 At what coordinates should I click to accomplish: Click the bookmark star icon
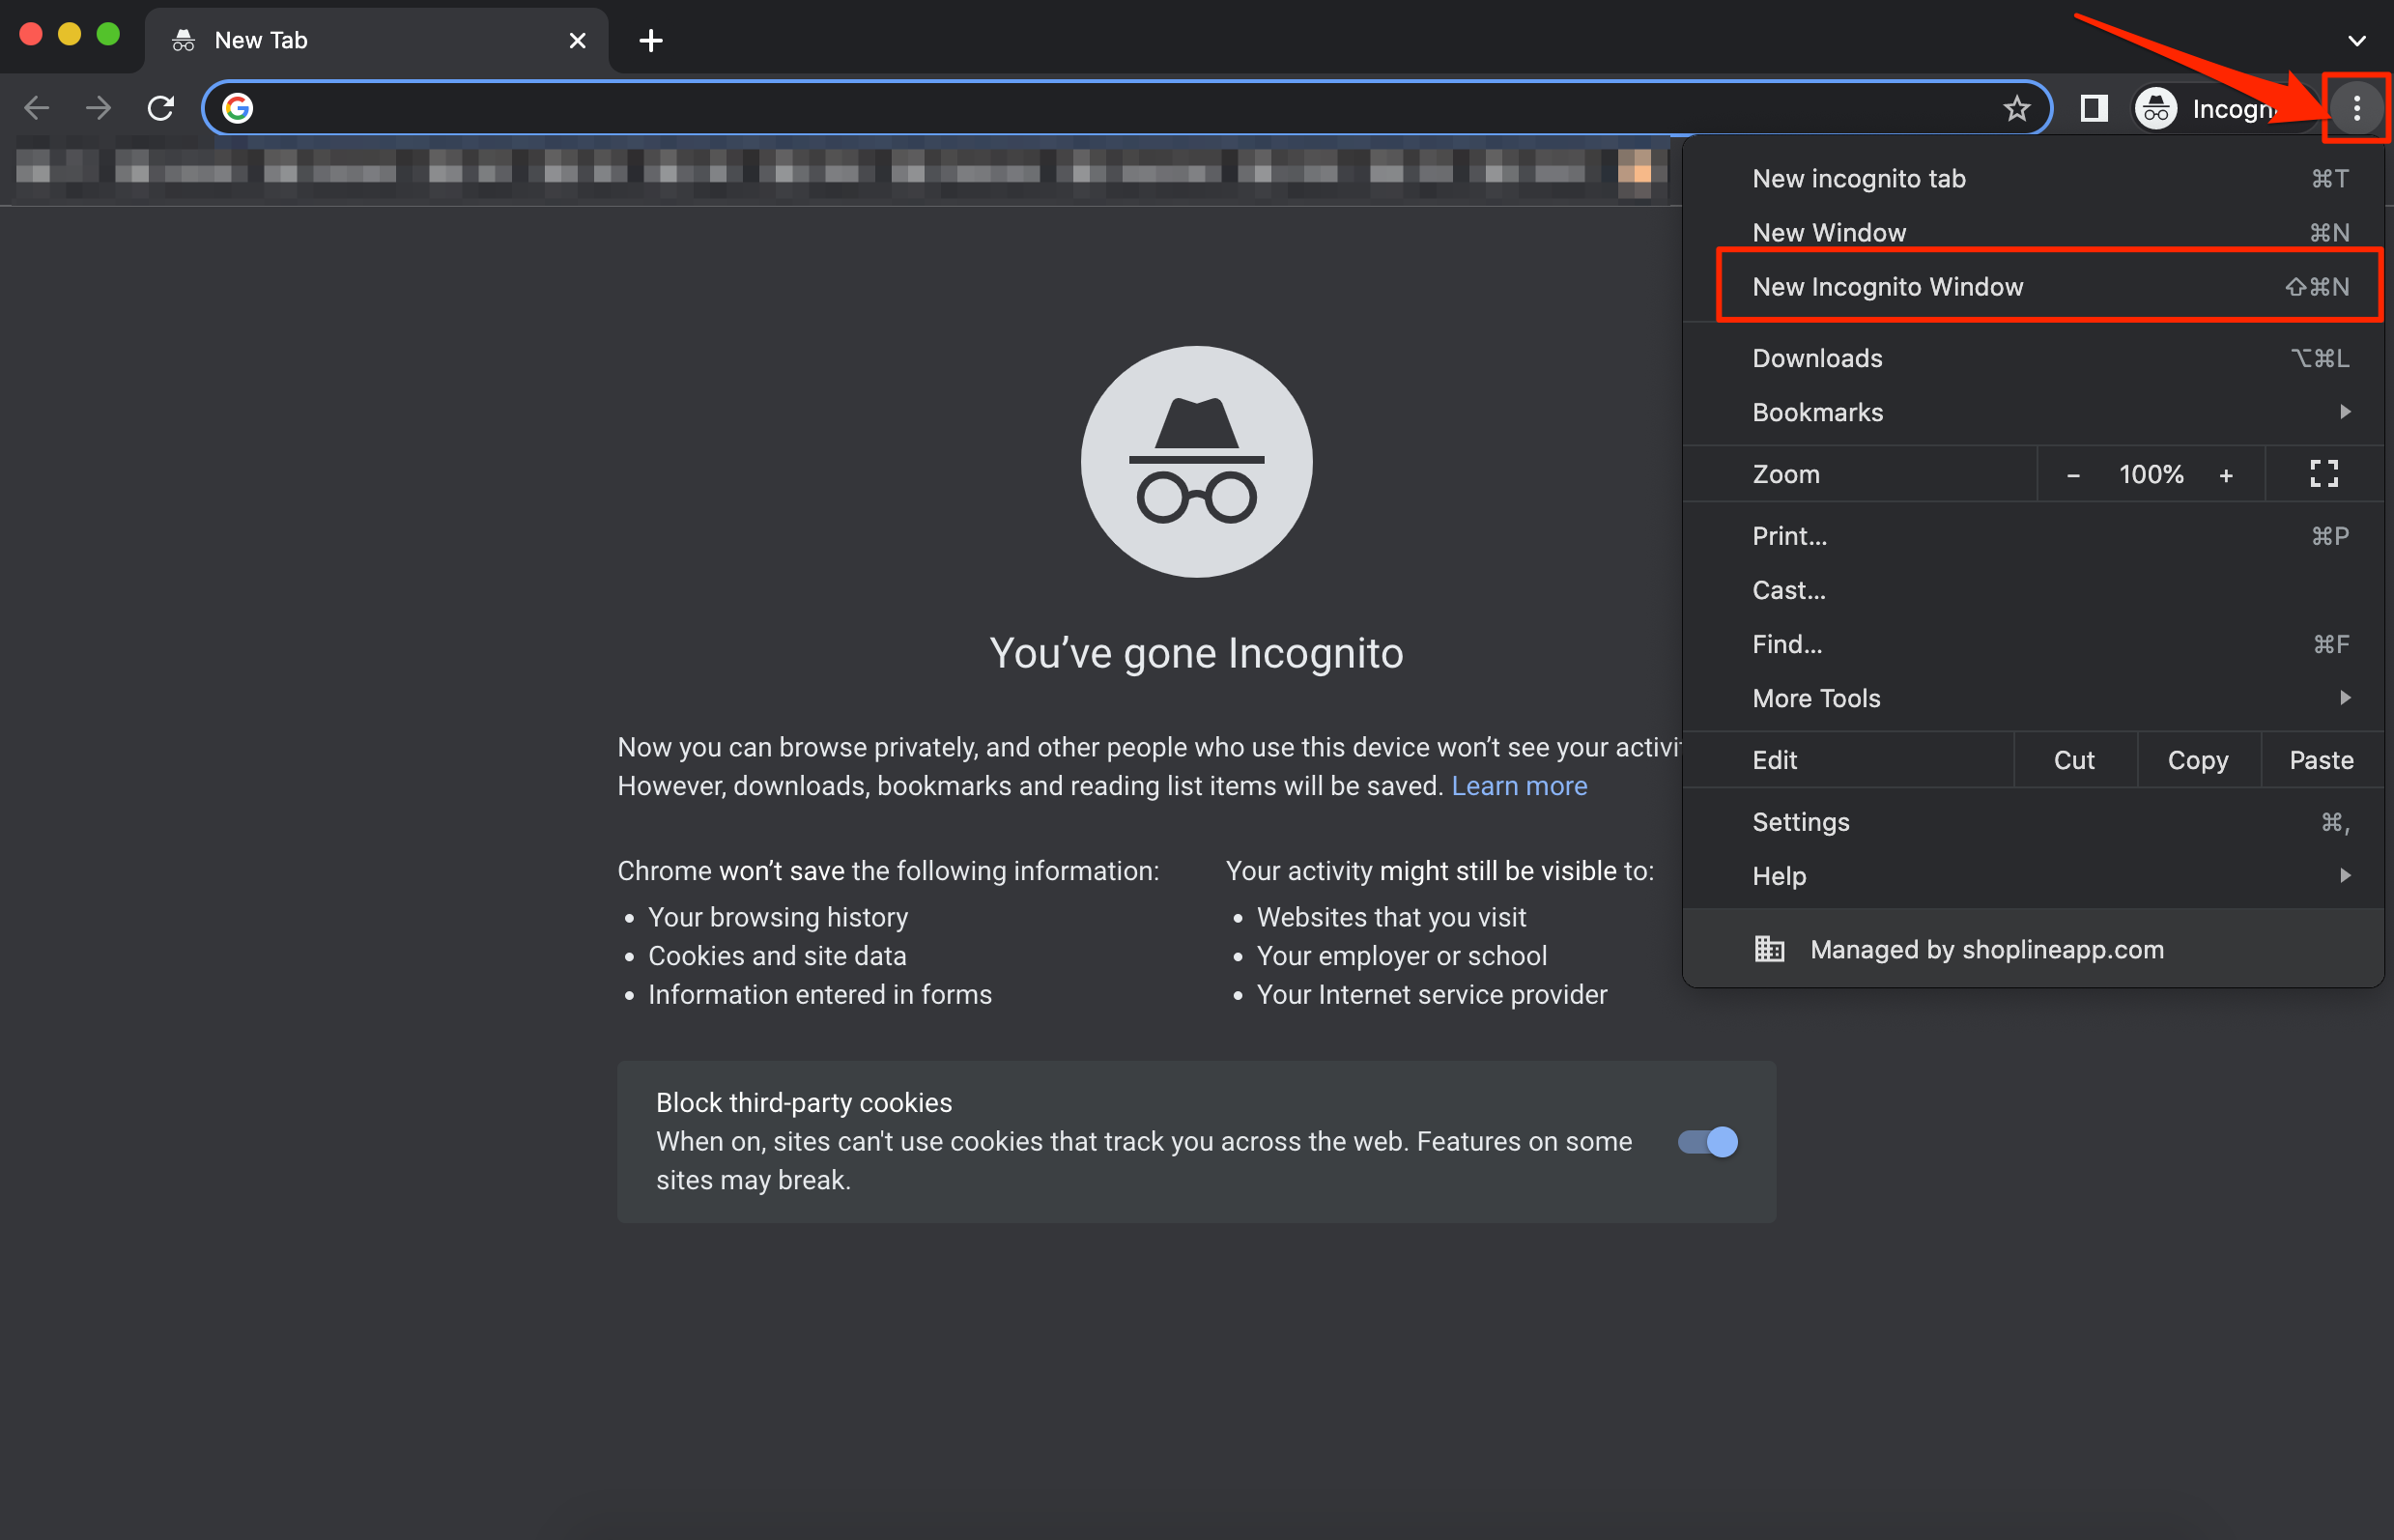2016,108
